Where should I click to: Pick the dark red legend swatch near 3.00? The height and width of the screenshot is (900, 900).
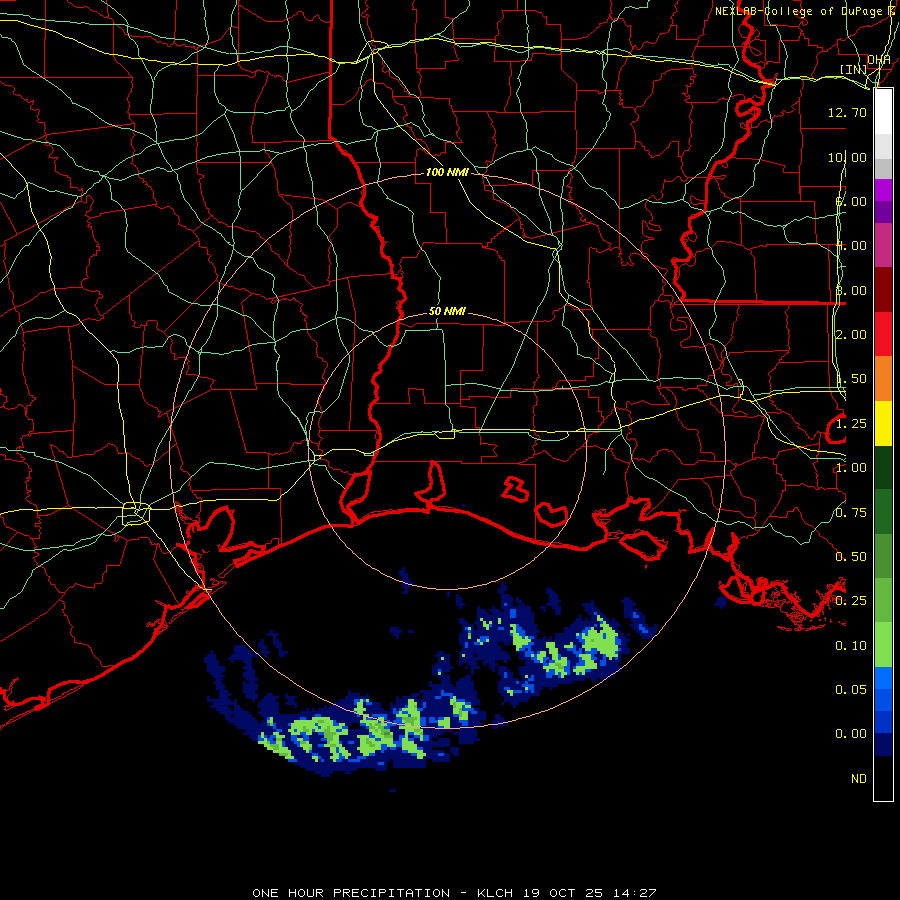883,290
